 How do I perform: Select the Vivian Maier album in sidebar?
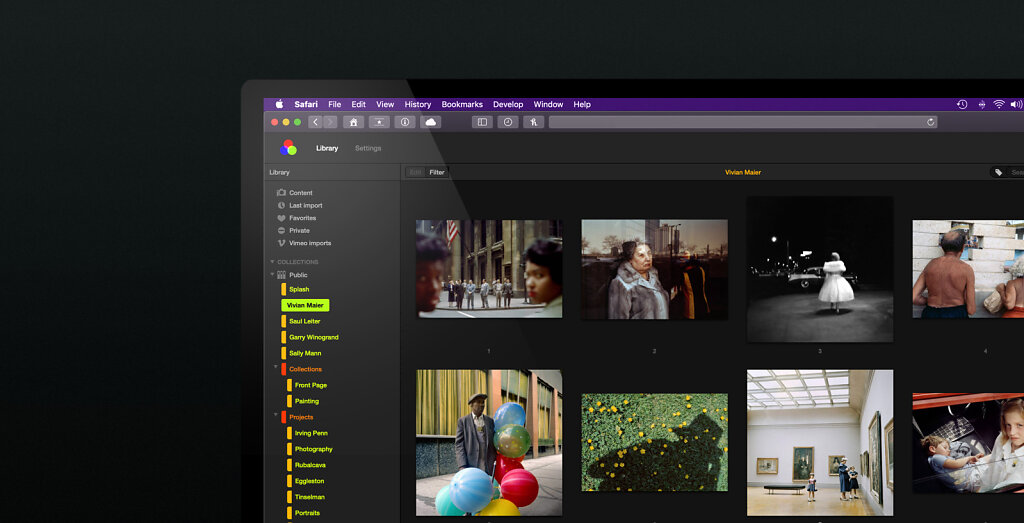point(305,305)
